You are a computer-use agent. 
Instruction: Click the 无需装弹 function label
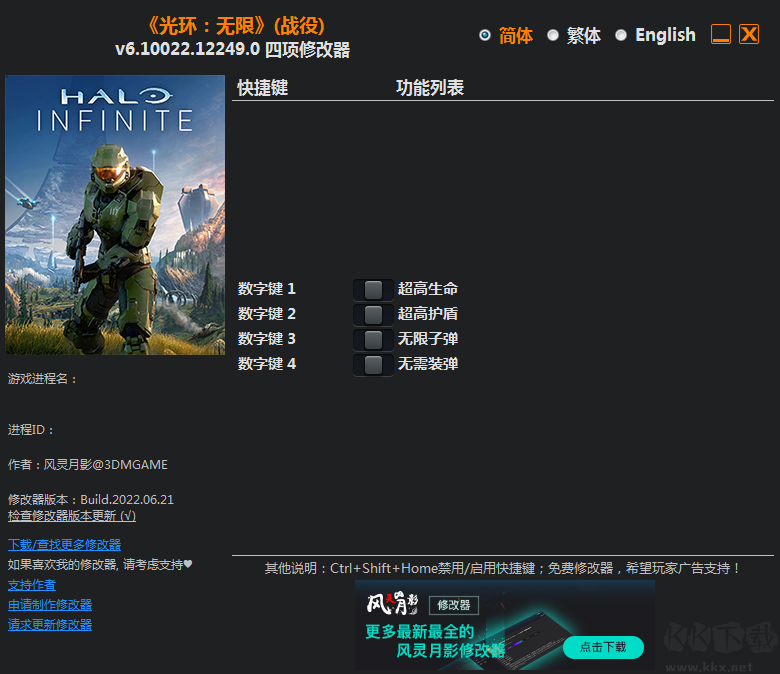point(428,364)
